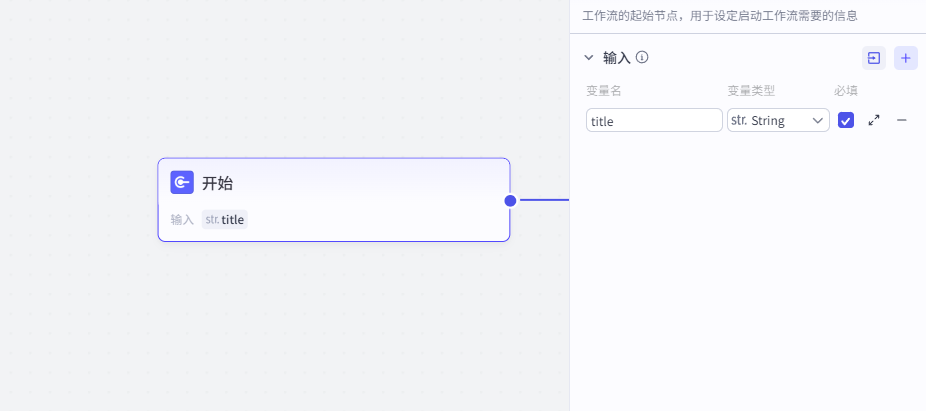Viewport: 926px width, 411px height.
Task: Click the 变量名 column header
Action: point(604,91)
